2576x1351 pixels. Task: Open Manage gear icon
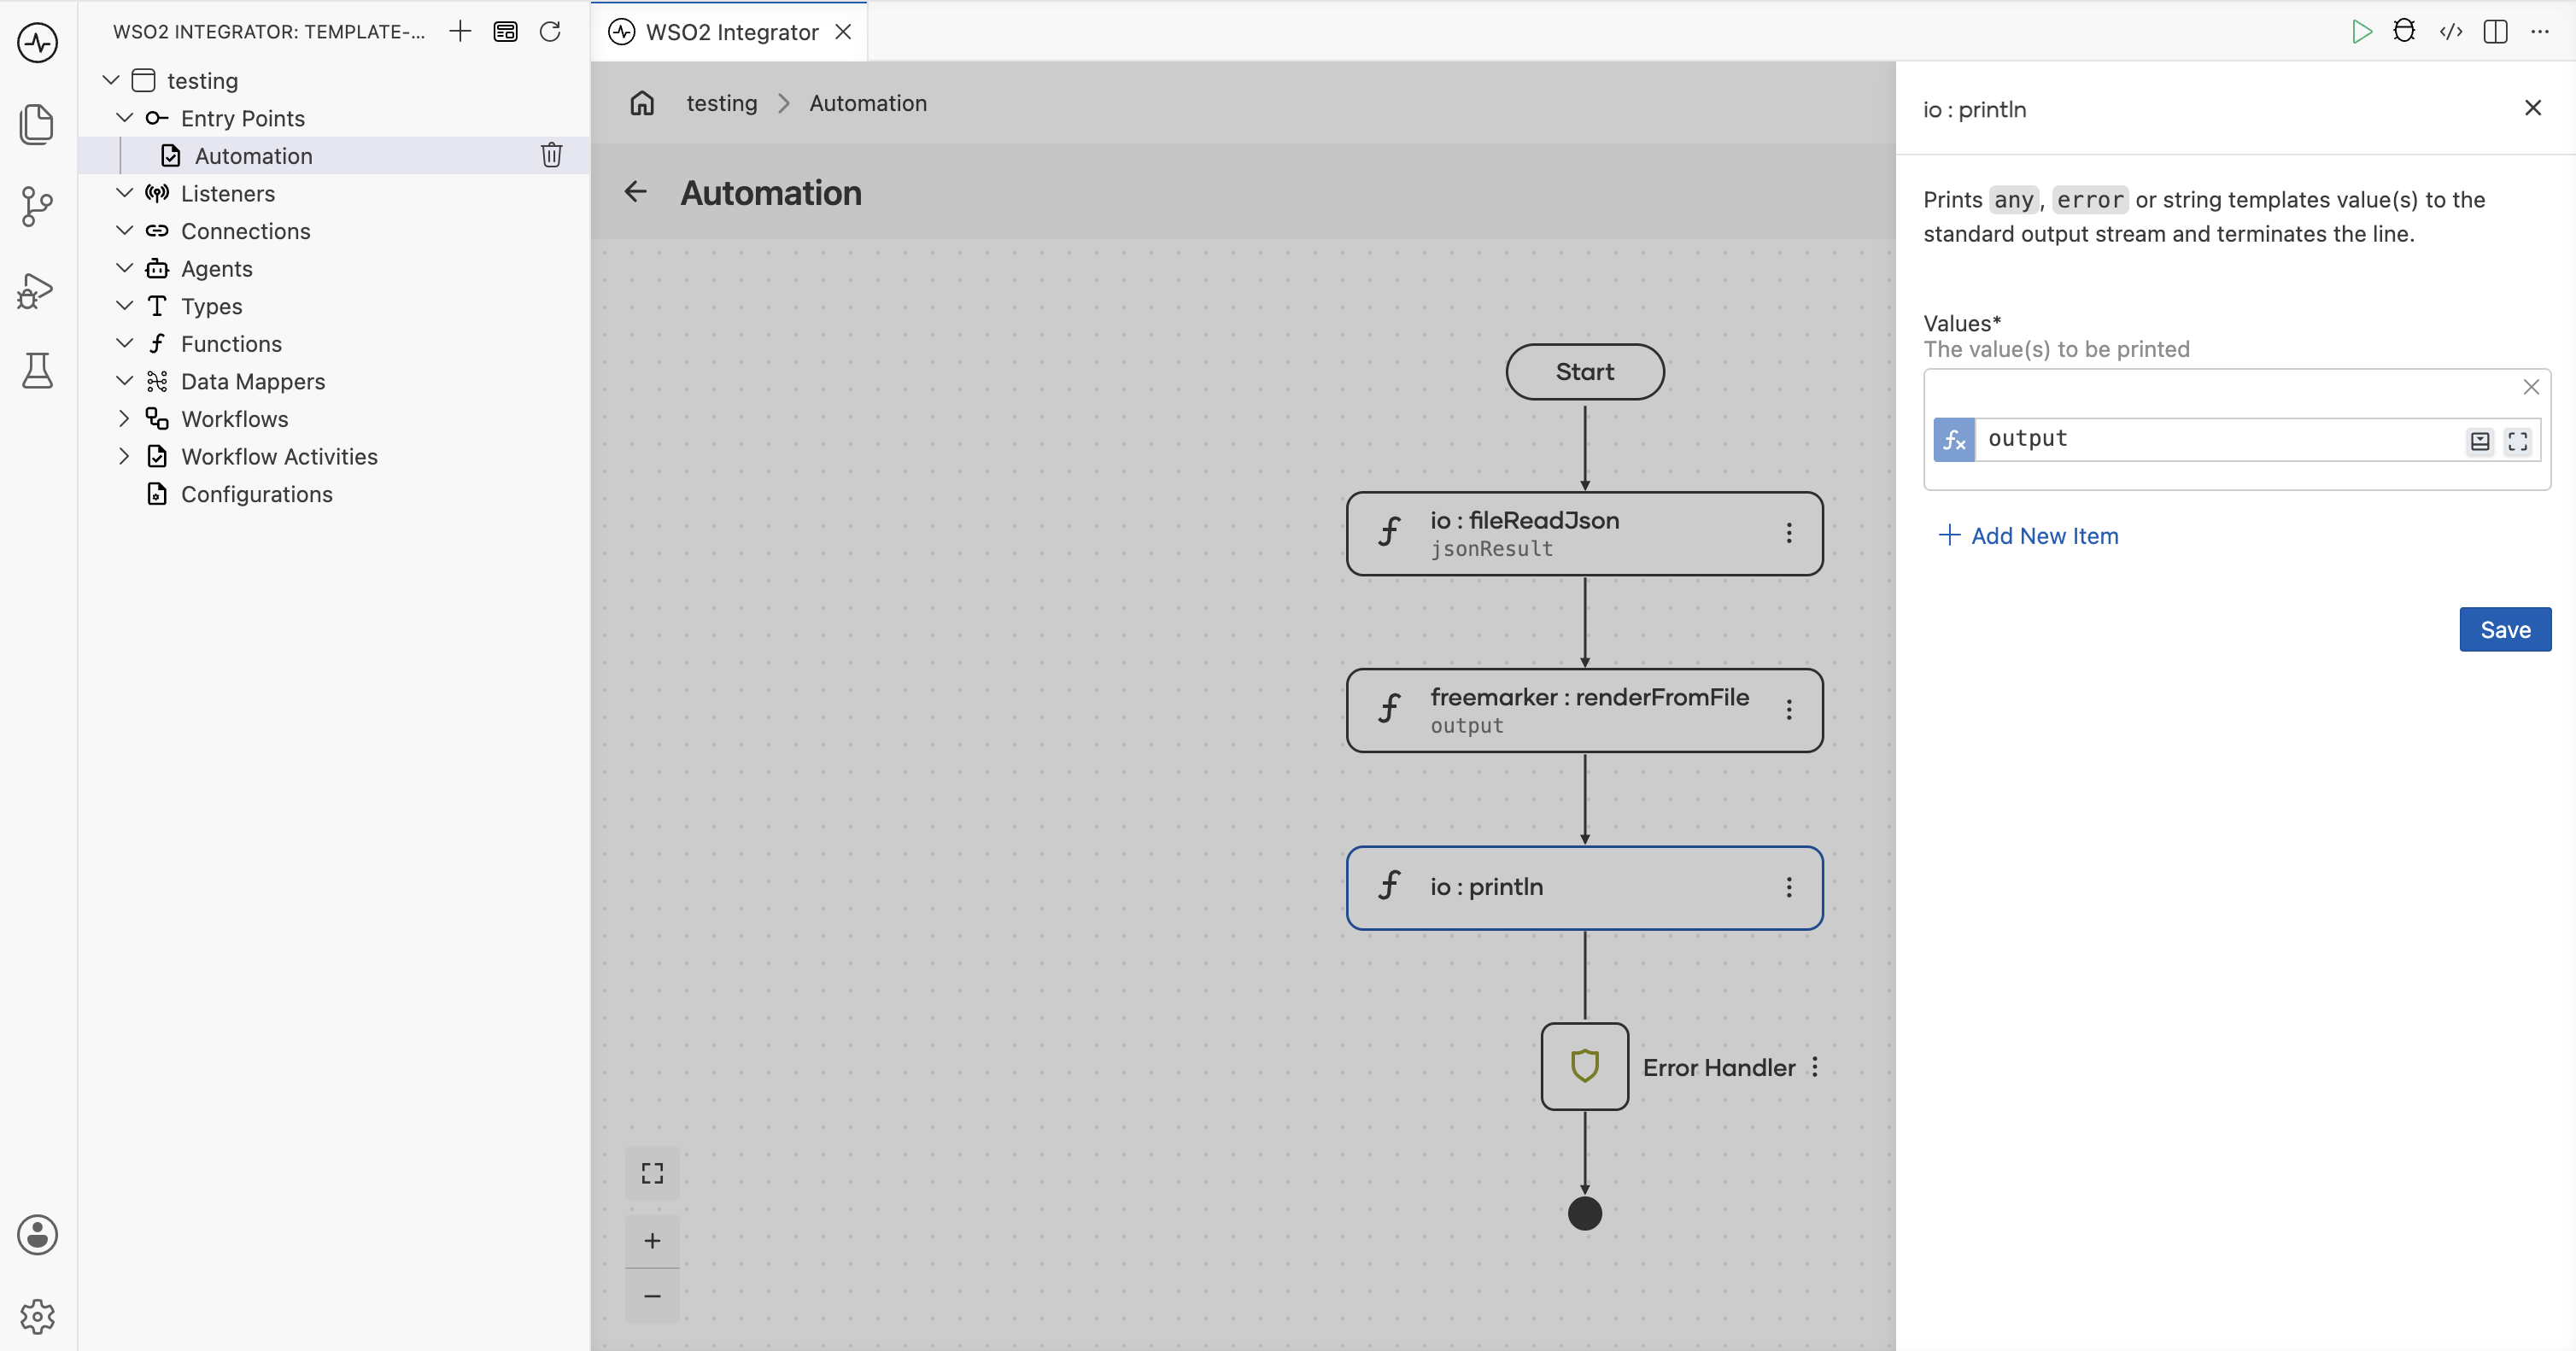(x=37, y=1316)
